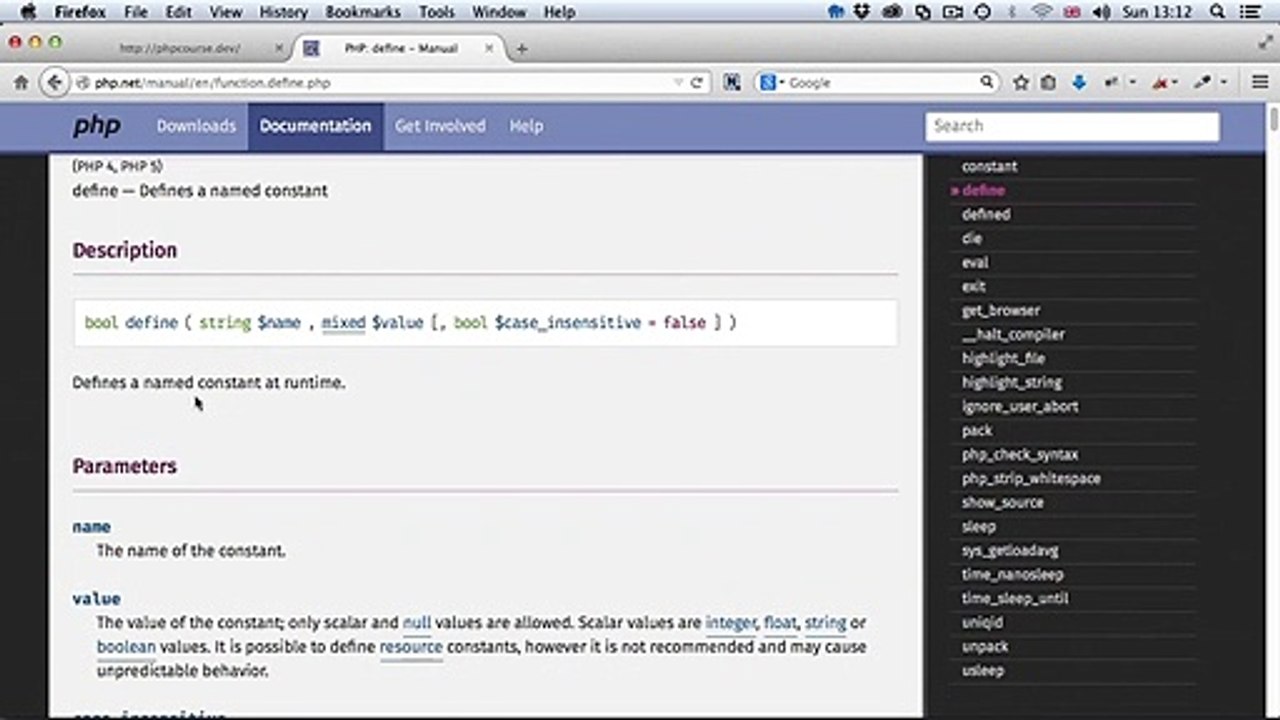Open the bookmarks list clipboard icon
This screenshot has height=720, width=1280.
[1048, 83]
